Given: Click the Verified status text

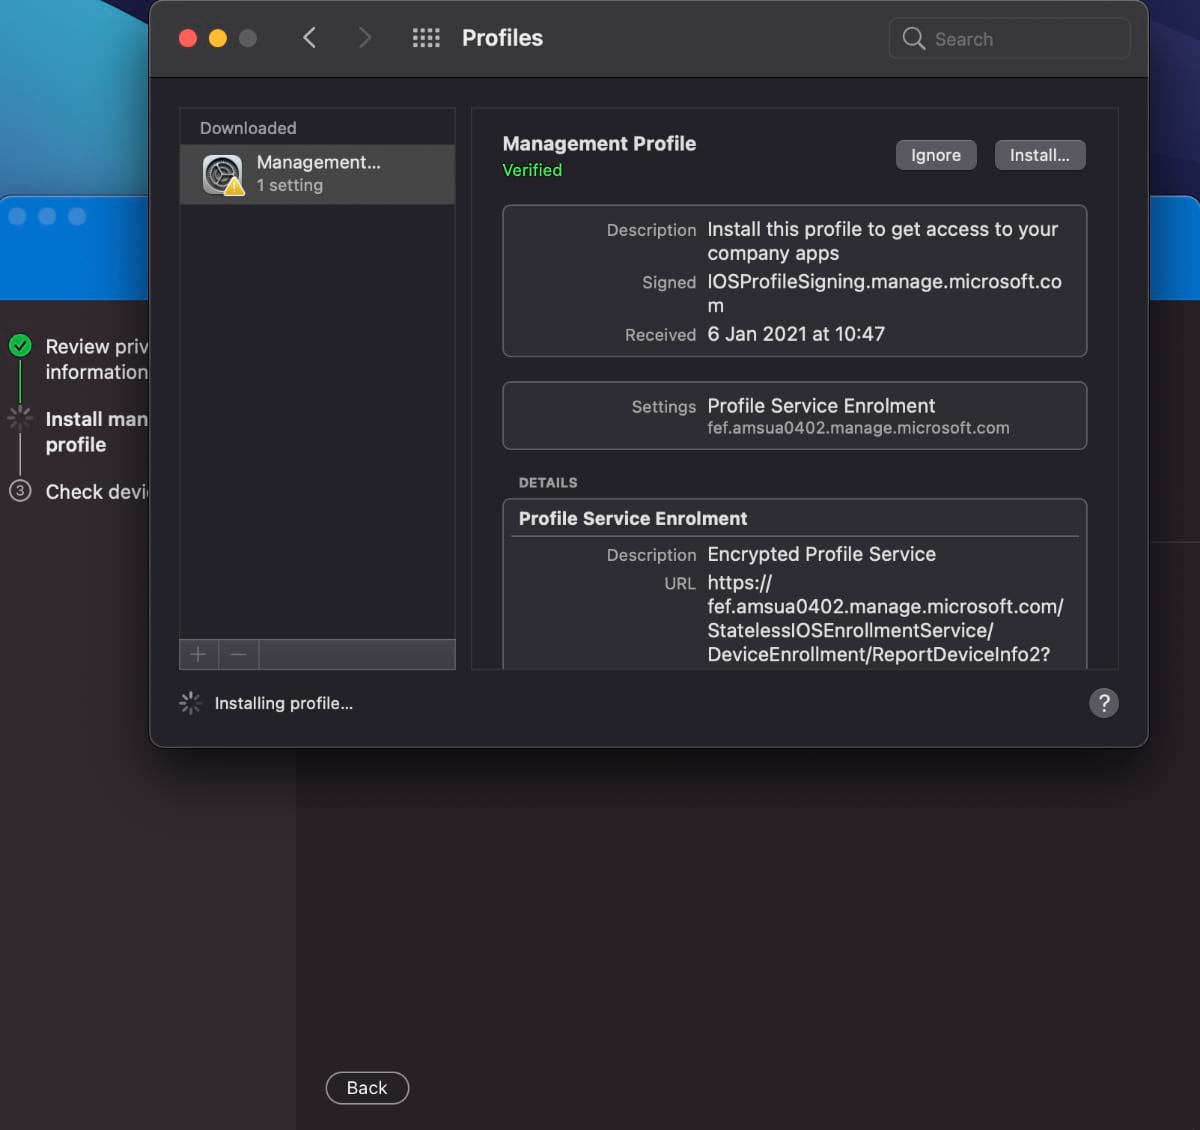Looking at the screenshot, I should point(532,170).
